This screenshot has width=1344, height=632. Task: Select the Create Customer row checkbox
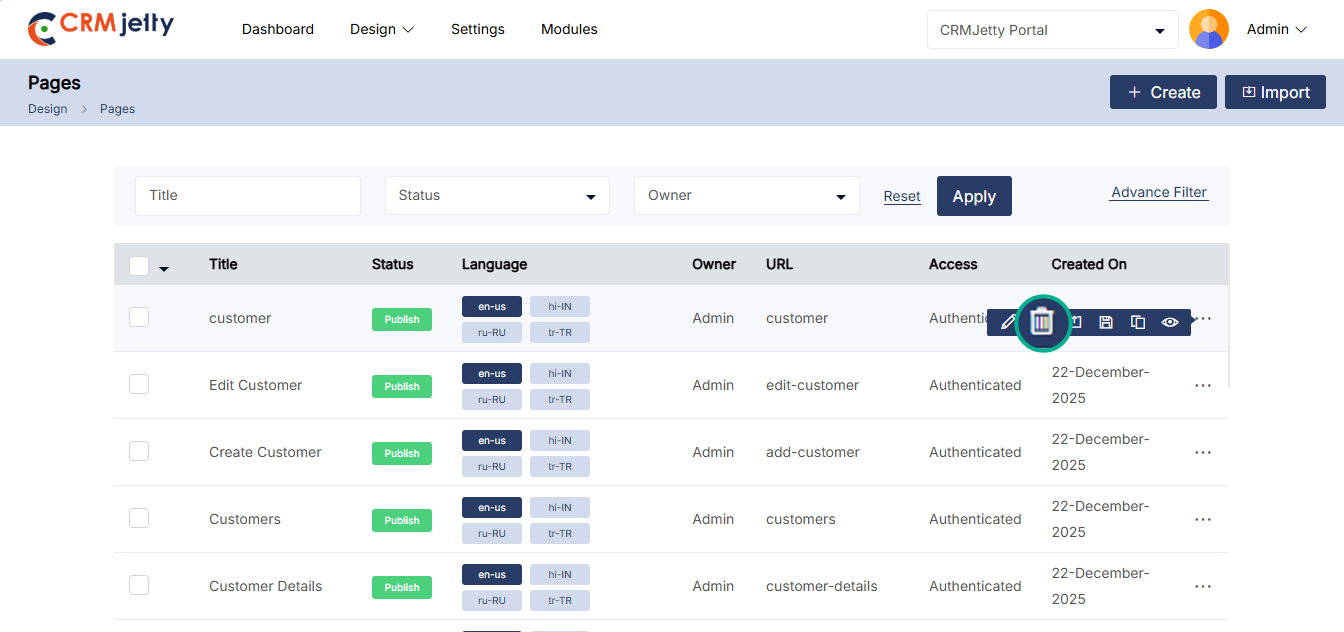(139, 452)
